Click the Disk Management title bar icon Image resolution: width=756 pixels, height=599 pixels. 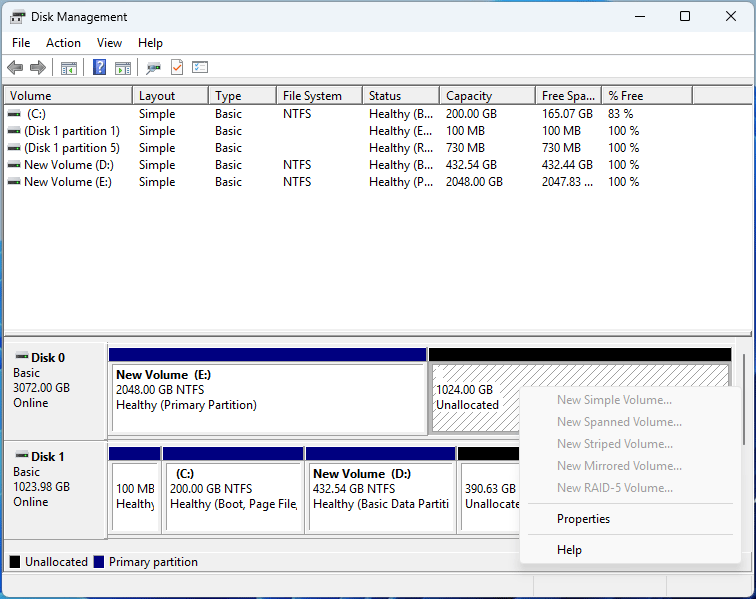tap(17, 17)
